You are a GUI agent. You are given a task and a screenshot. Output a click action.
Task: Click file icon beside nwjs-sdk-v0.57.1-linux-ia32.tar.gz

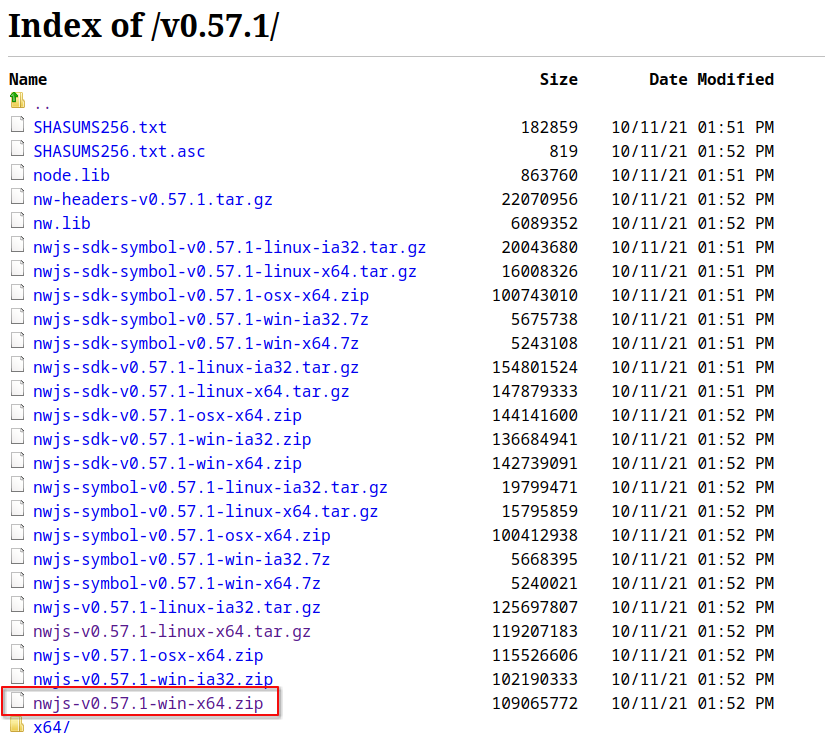tap(17, 364)
